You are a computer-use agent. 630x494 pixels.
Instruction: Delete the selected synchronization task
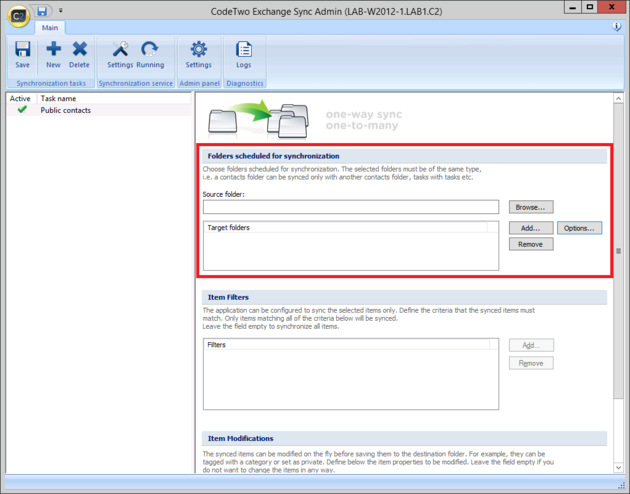[79, 54]
